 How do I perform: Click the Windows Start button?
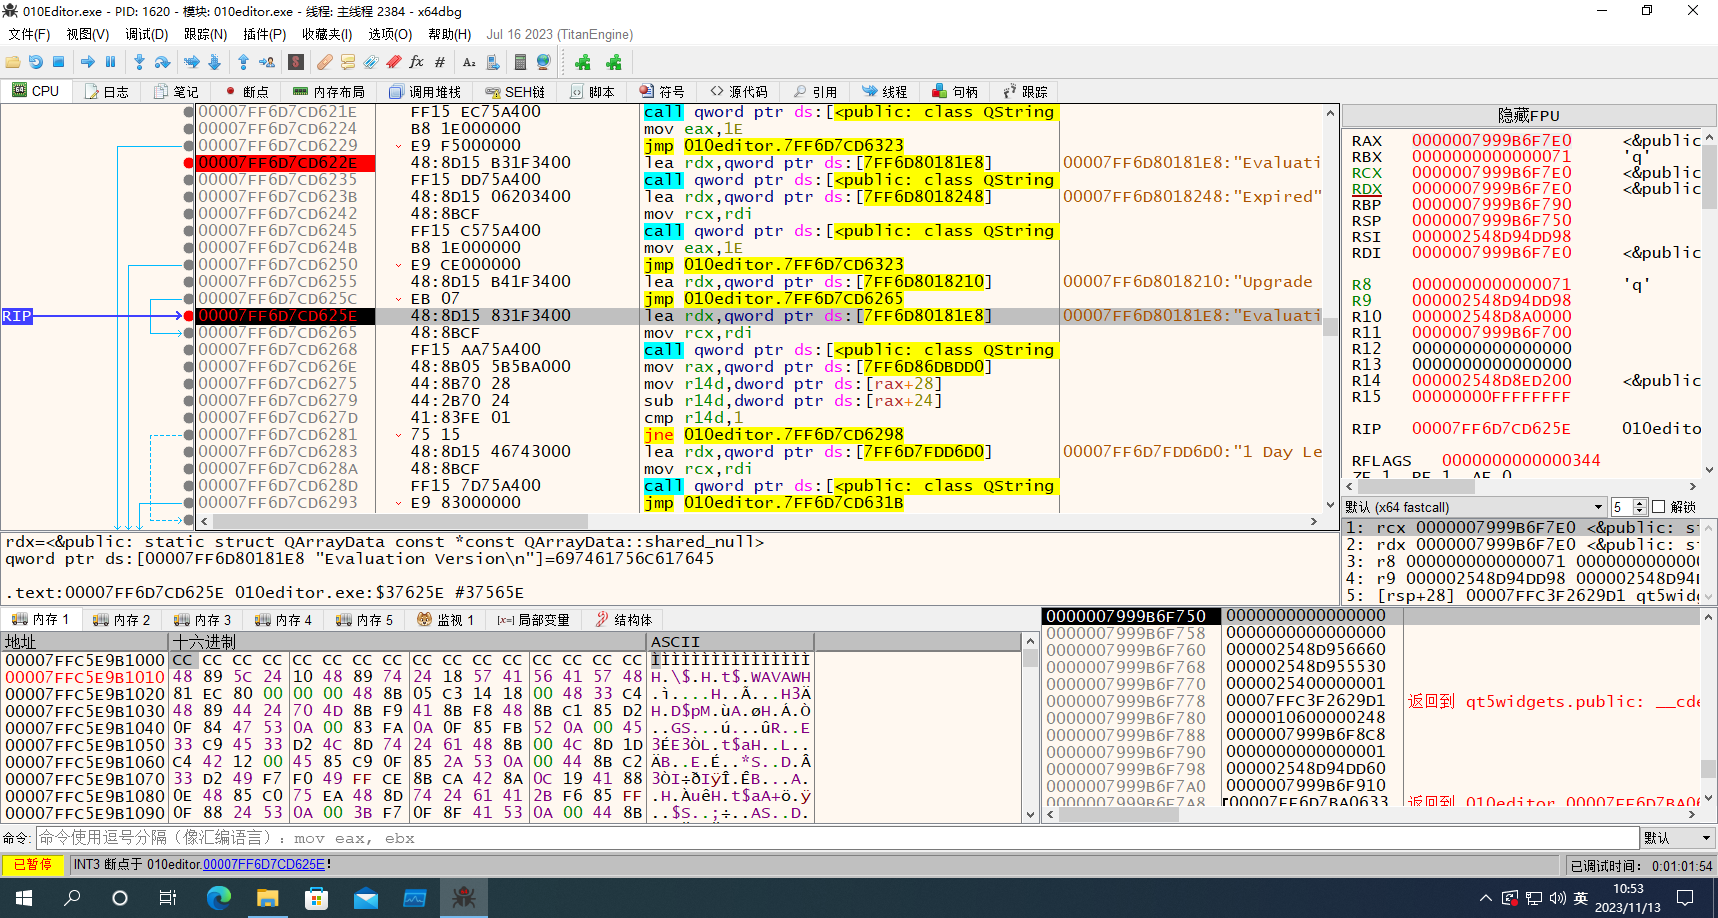point(23,898)
